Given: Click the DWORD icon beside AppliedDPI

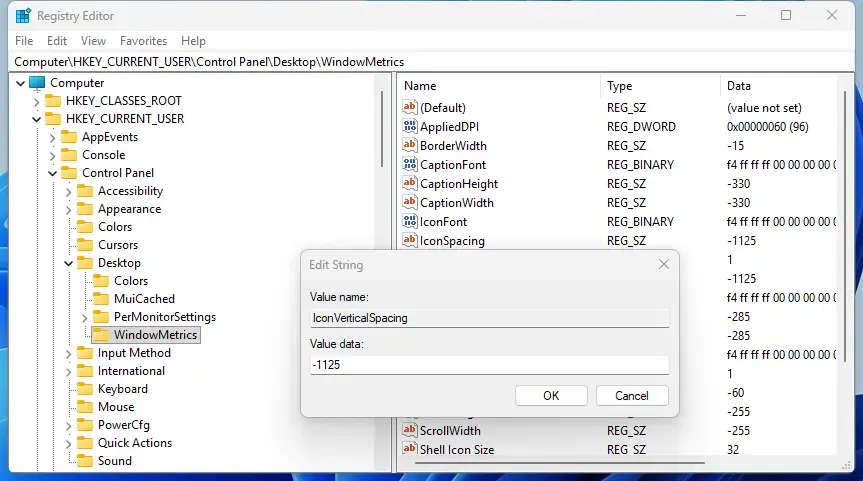Looking at the screenshot, I should tap(409, 127).
